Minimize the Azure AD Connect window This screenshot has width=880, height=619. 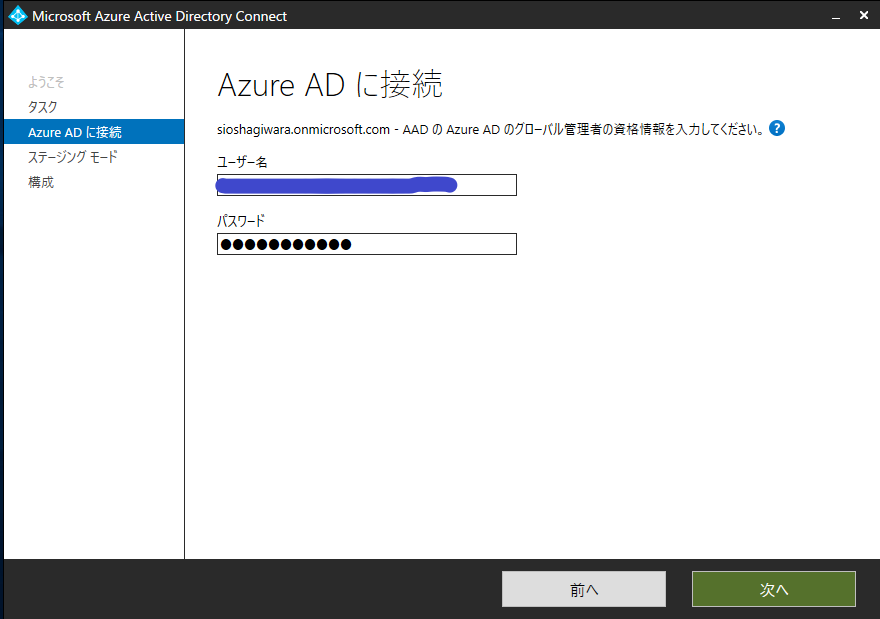pos(836,15)
